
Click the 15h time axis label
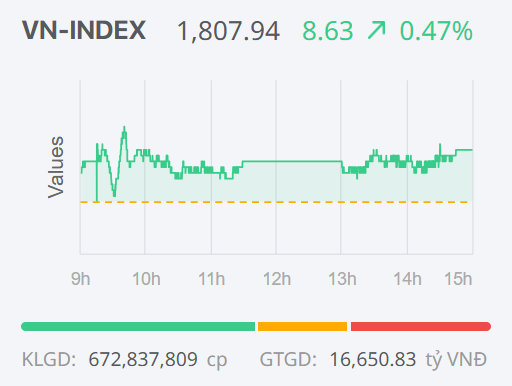(458, 279)
